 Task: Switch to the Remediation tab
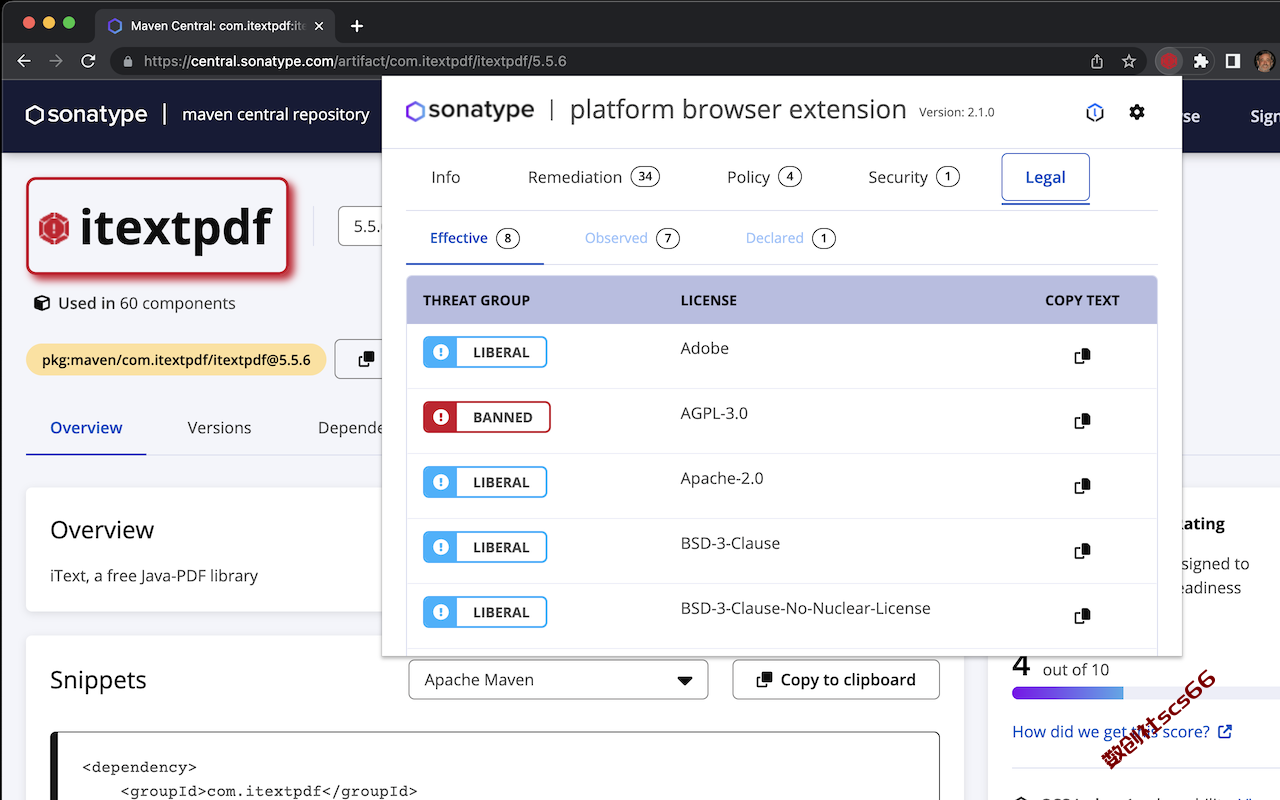click(594, 177)
